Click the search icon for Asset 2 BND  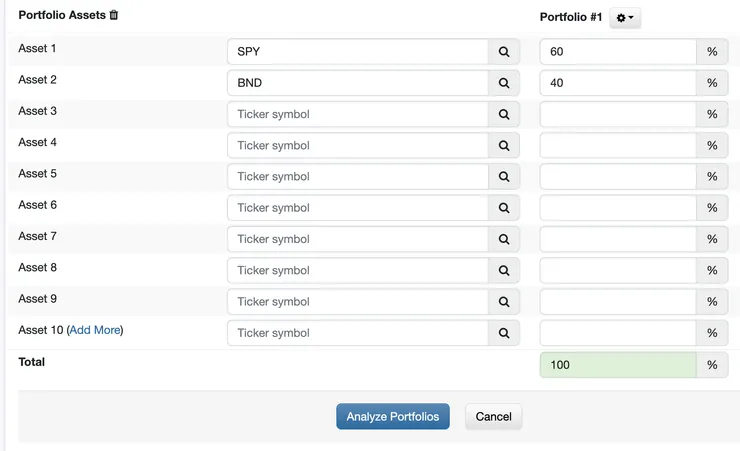tap(504, 83)
